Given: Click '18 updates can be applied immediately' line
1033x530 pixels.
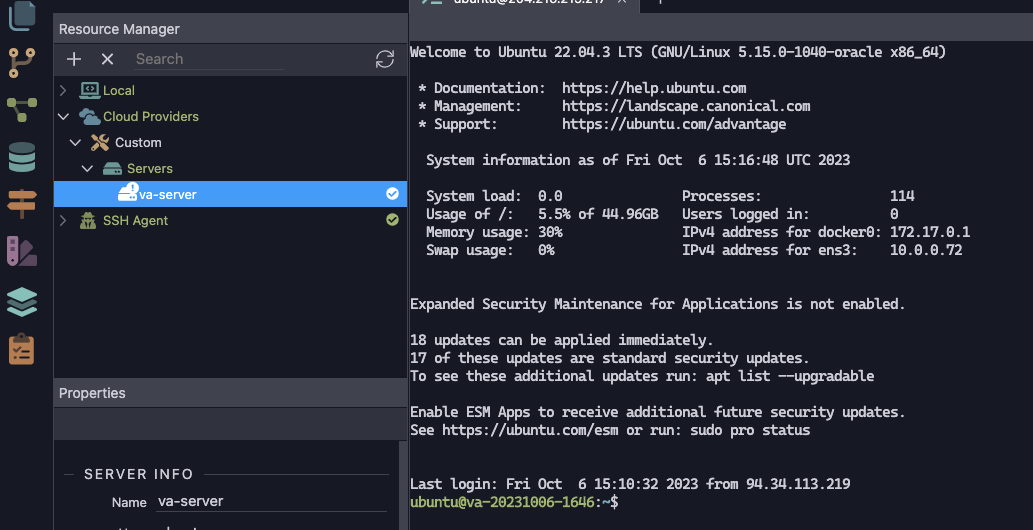Looking at the screenshot, I should point(561,340).
